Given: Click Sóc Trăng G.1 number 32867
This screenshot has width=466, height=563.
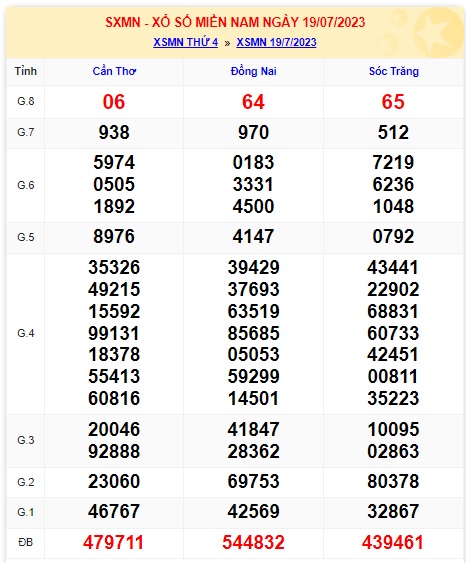Looking at the screenshot, I should [393, 511].
